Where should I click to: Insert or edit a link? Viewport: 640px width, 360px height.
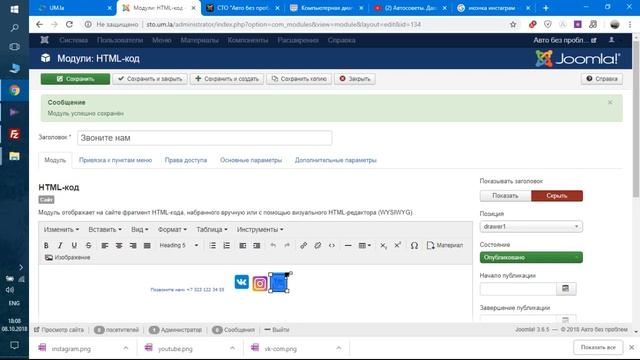click(303, 245)
